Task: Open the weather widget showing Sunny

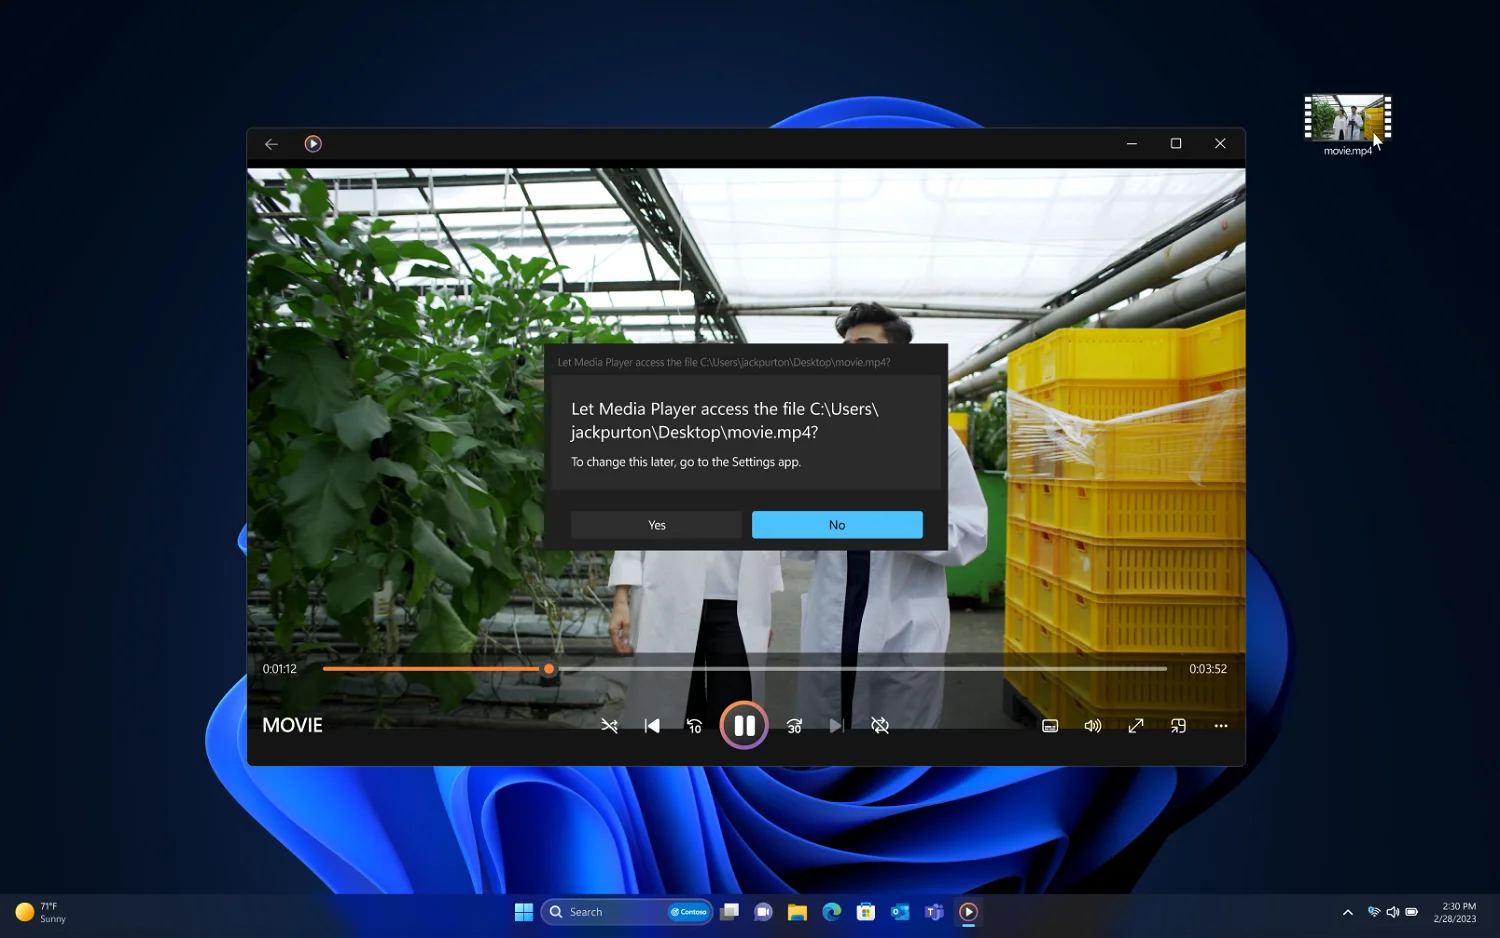Action: tap(41, 912)
